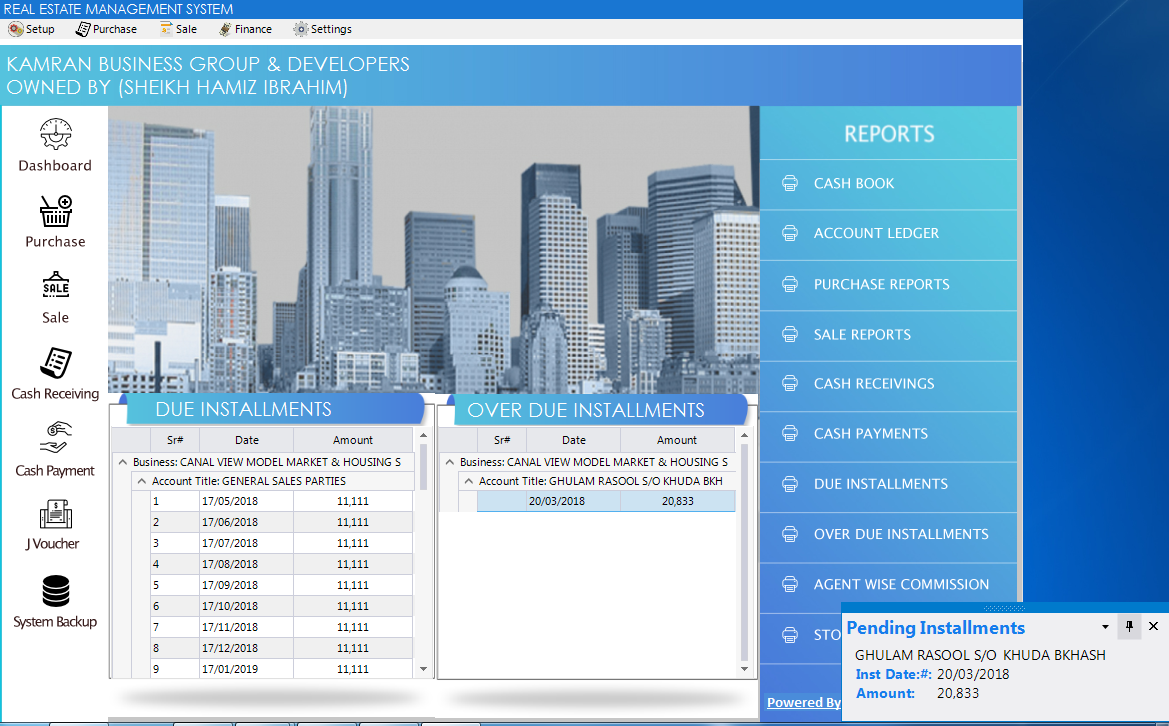This screenshot has width=1169, height=726.
Task: Close the Pending Installments popup
Action: [1153, 627]
